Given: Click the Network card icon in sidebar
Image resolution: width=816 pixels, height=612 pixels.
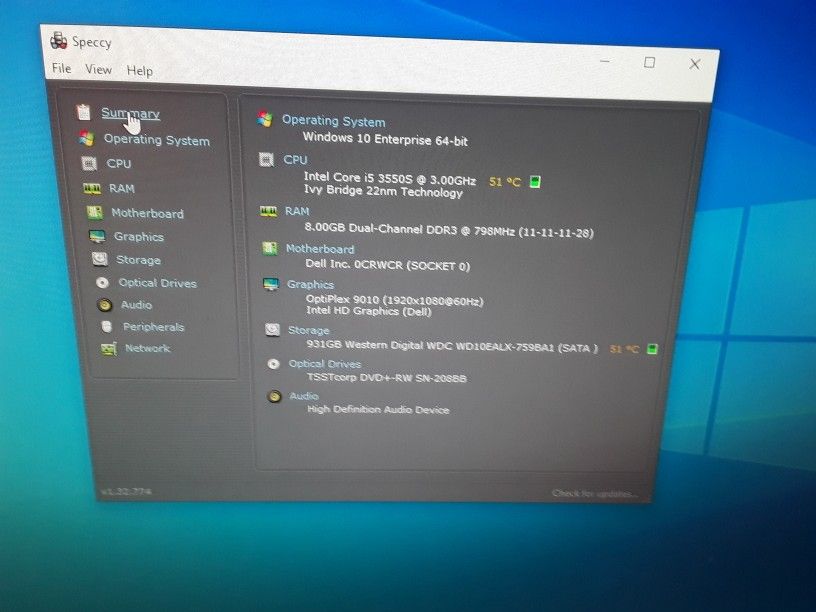Looking at the screenshot, I should click(109, 349).
